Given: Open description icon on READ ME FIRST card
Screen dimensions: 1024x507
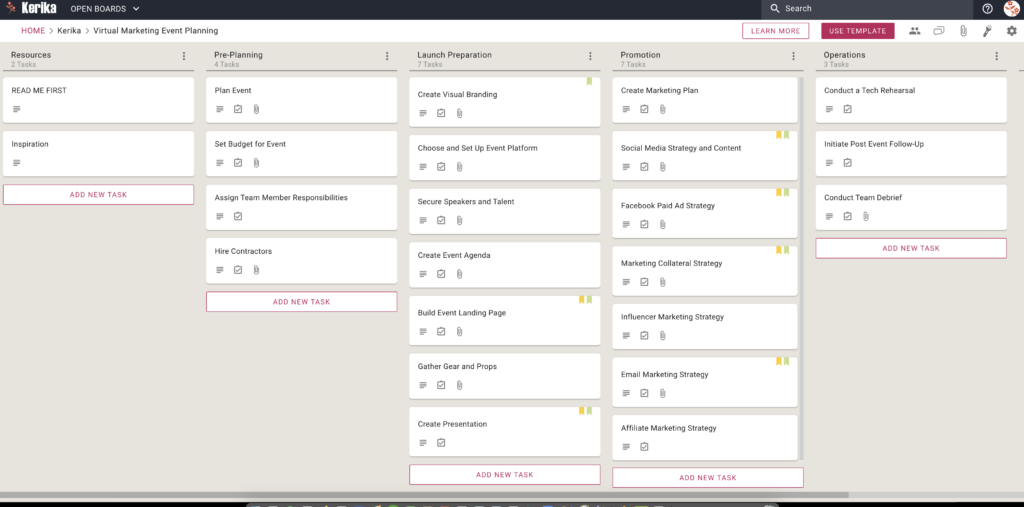Looking at the screenshot, I should [16, 109].
